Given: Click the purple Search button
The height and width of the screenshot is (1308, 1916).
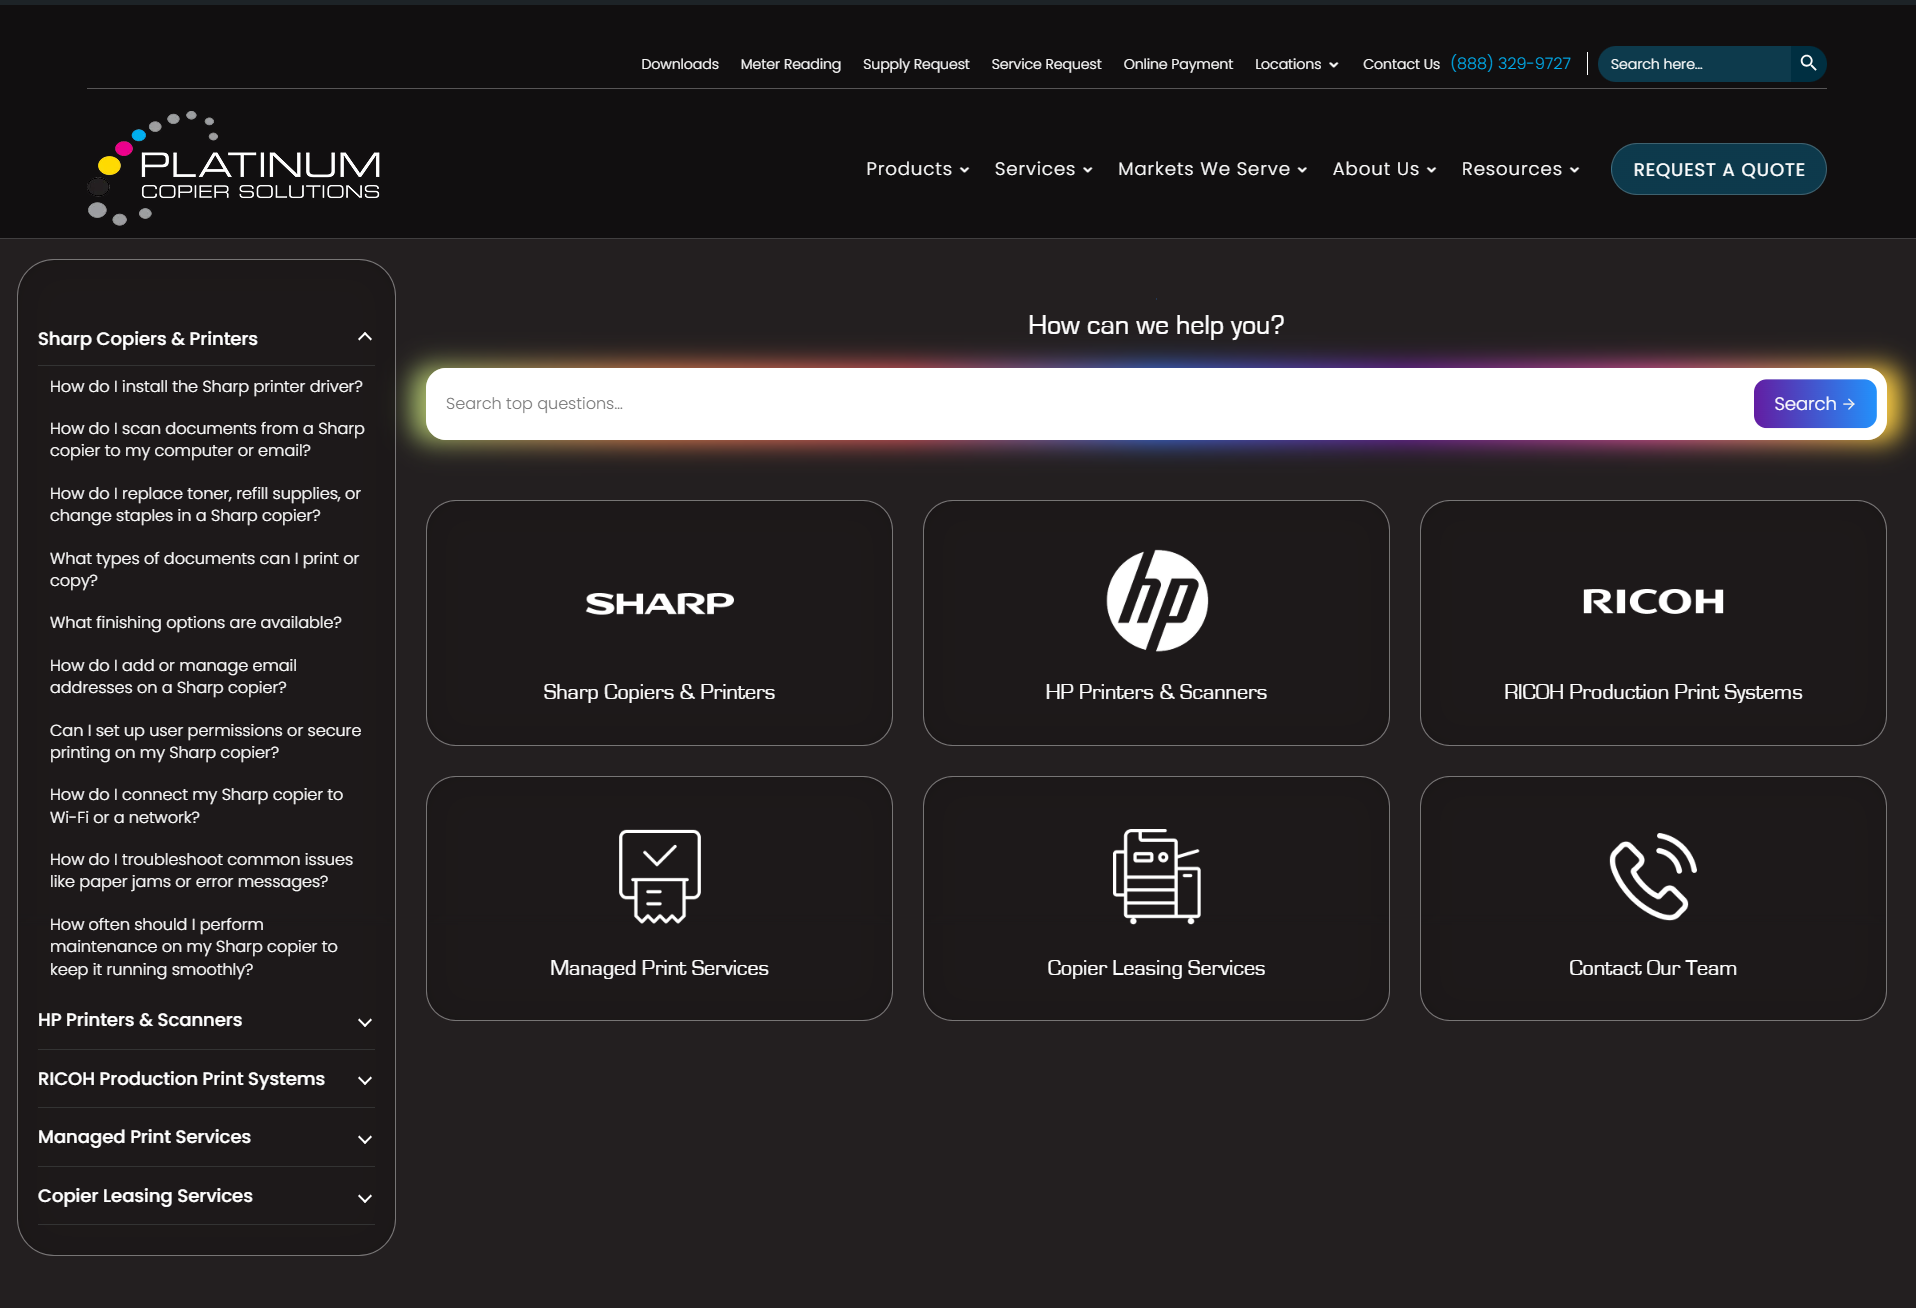Looking at the screenshot, I should pos(1814,404).
